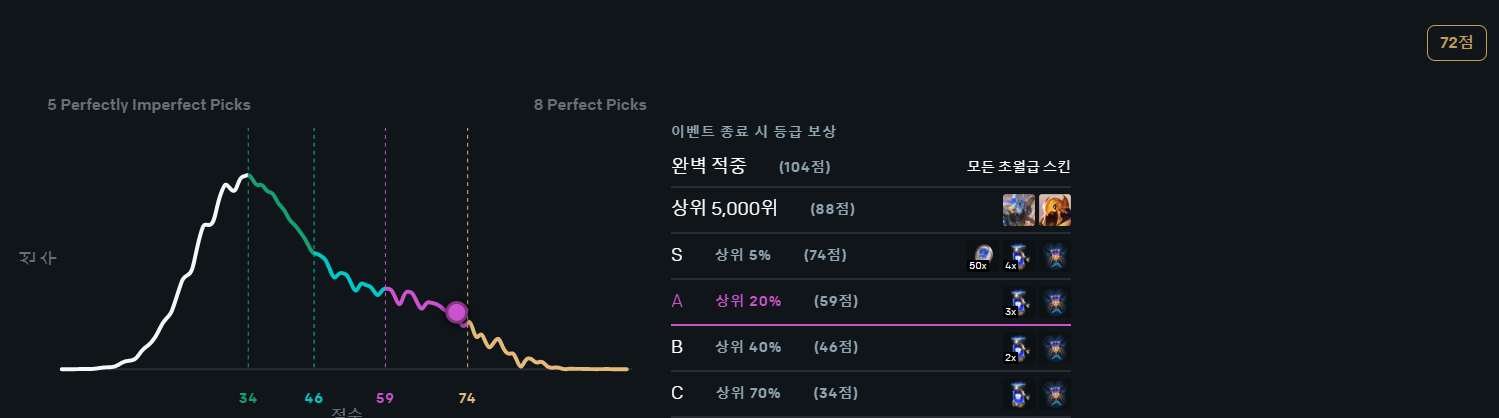Click the 4x capsule reward in S tier
1499x418 pixels.
[x=1019, y=256]
